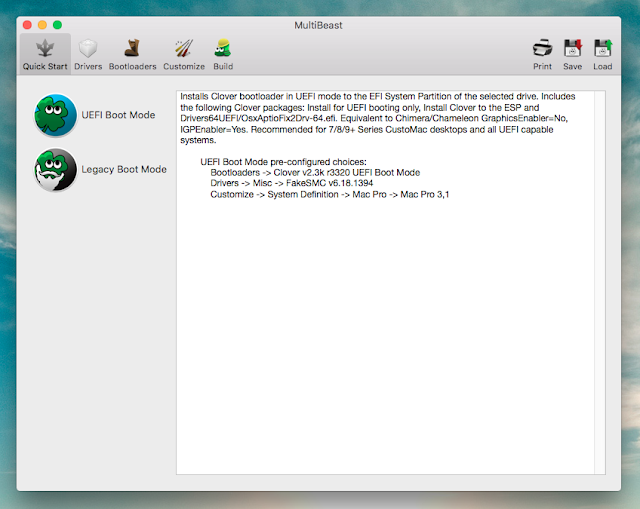The image size is (640, 509).
Task: Maximize the window with the green button
Action: (x=58, y=25)
